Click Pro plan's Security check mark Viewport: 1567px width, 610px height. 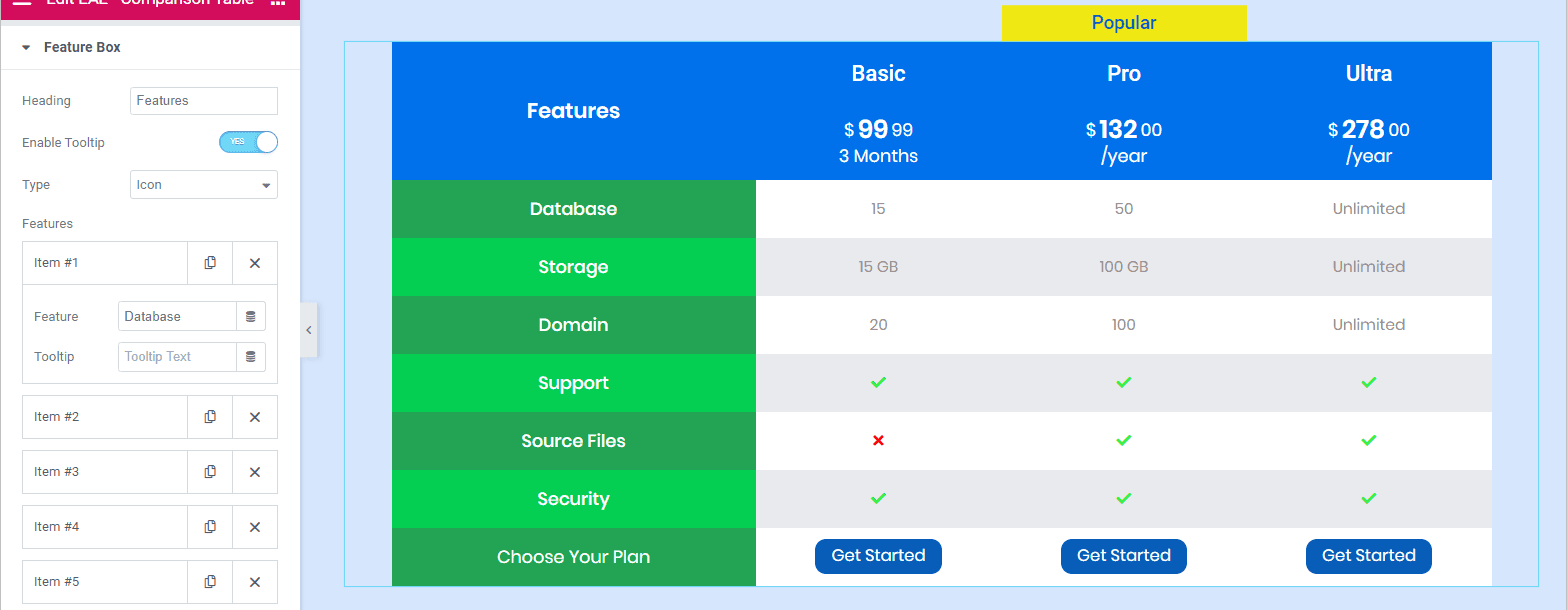coord(1124,499)
